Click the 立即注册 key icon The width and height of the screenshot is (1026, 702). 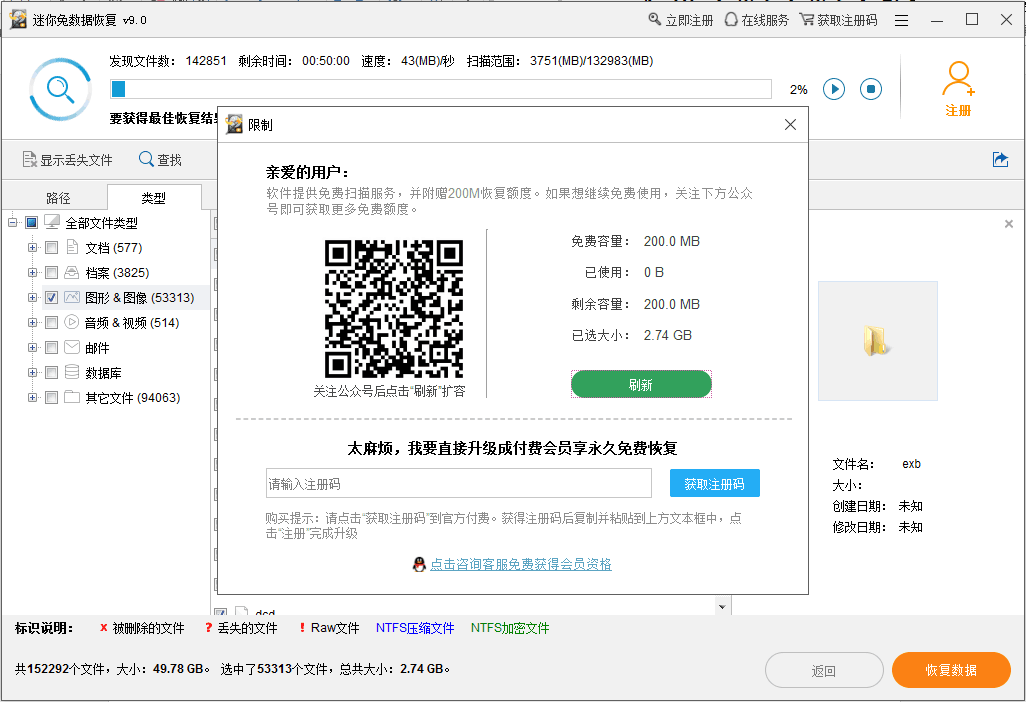pyautogui.click(x=654, y=20)
